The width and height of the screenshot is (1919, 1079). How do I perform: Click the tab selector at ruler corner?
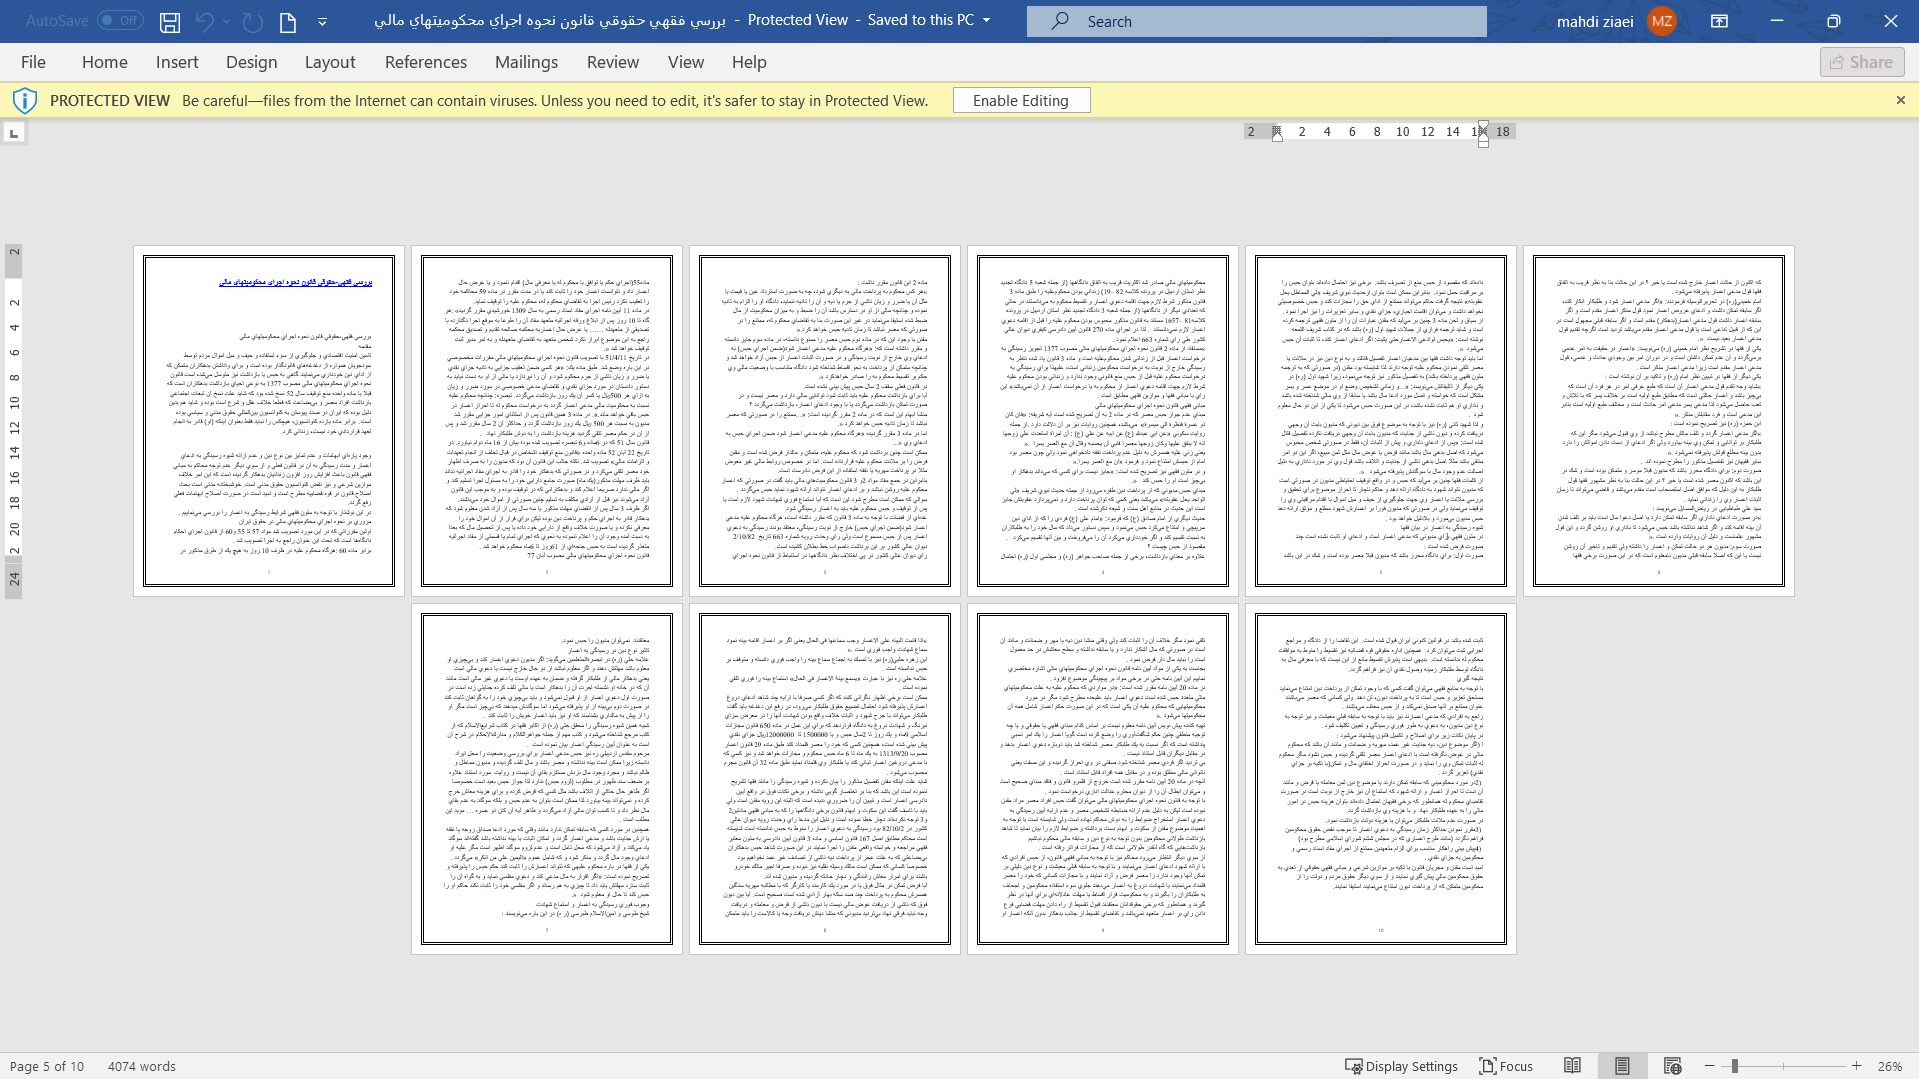click(14, 133)
